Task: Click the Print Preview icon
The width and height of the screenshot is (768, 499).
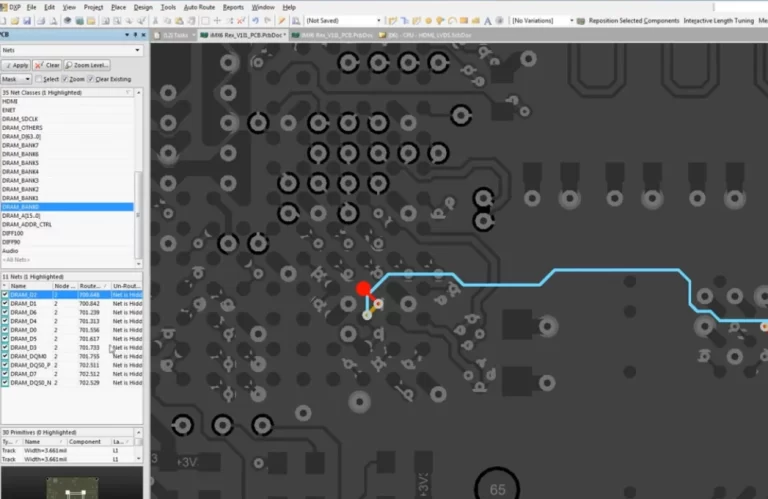Action: pos(53,21)
